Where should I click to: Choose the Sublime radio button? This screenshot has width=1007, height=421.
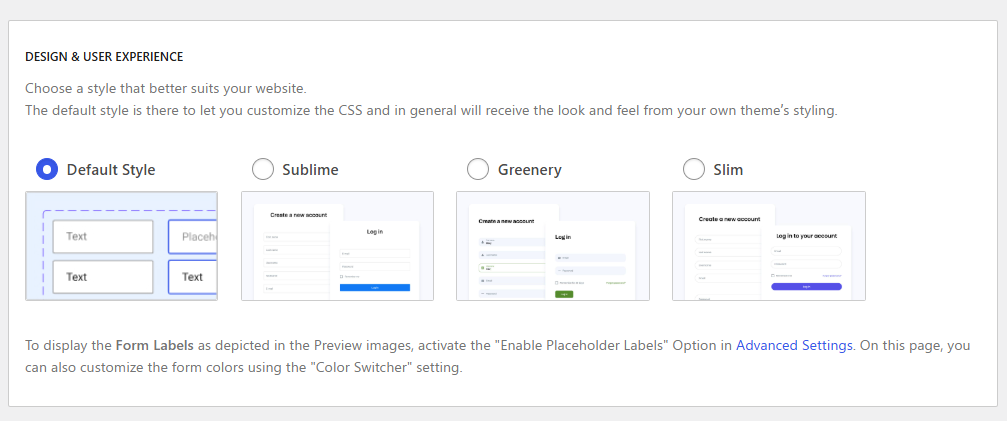[x=263, y=169]
